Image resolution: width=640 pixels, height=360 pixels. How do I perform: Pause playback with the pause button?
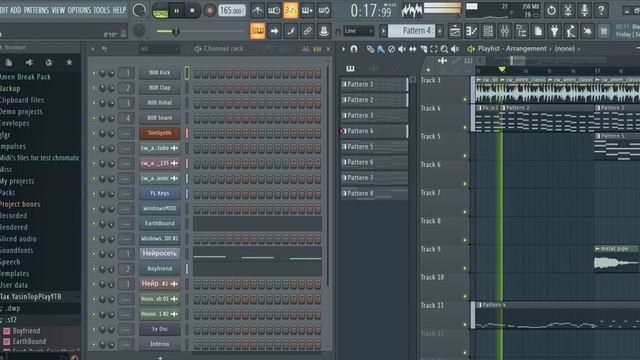[x=177, y=11]
